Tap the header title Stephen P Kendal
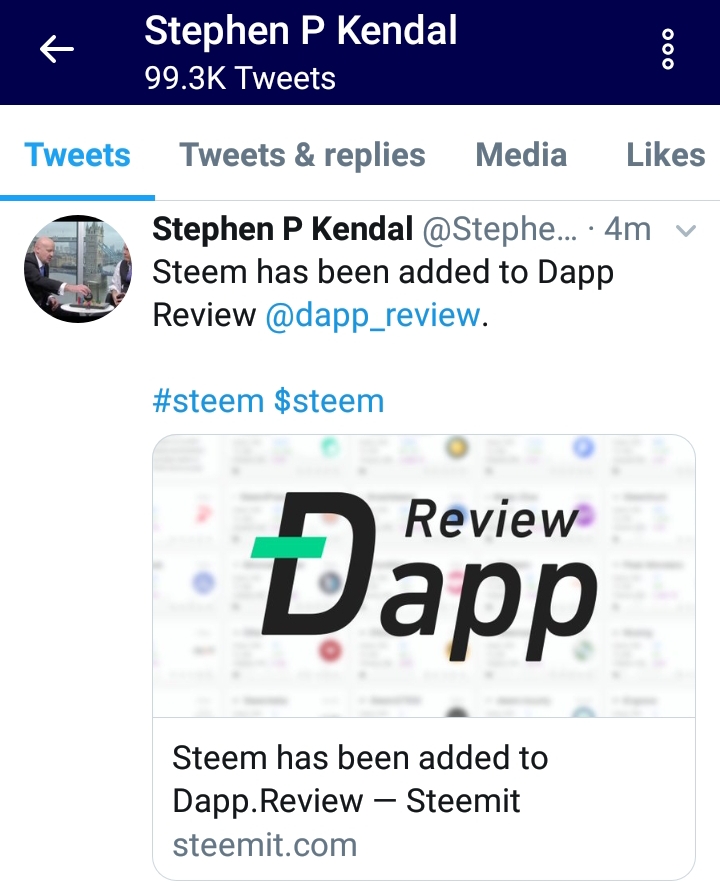Screen dimensions: 720x891 click(x=301, y=31)
